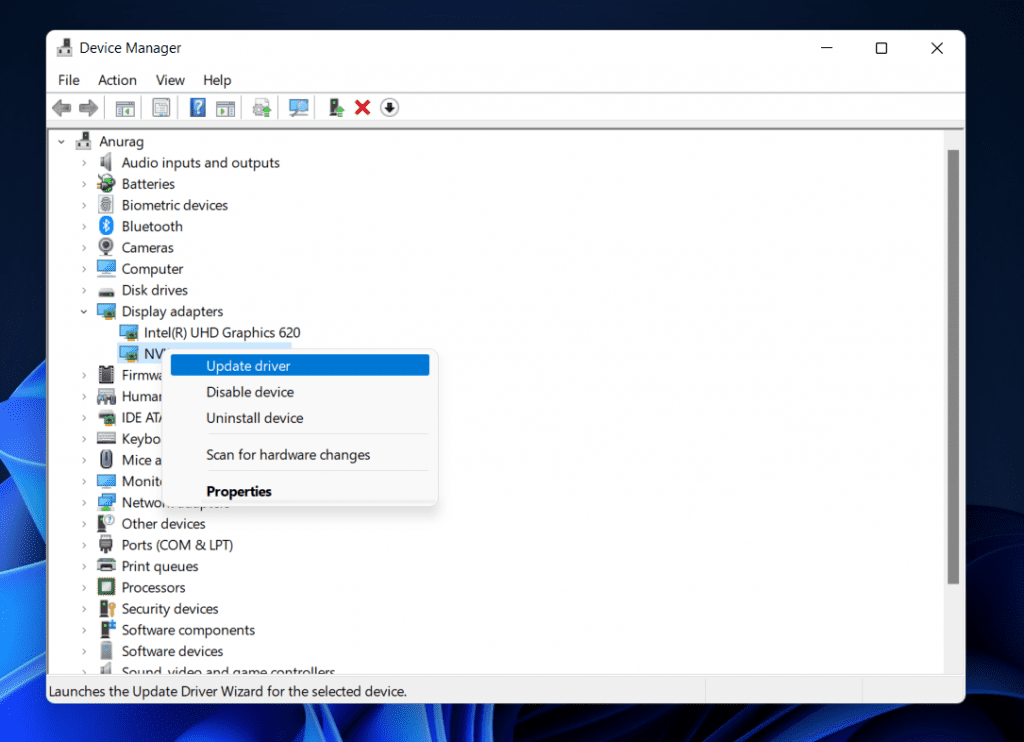Expand the Bluetooth category

tap(85, 226)
